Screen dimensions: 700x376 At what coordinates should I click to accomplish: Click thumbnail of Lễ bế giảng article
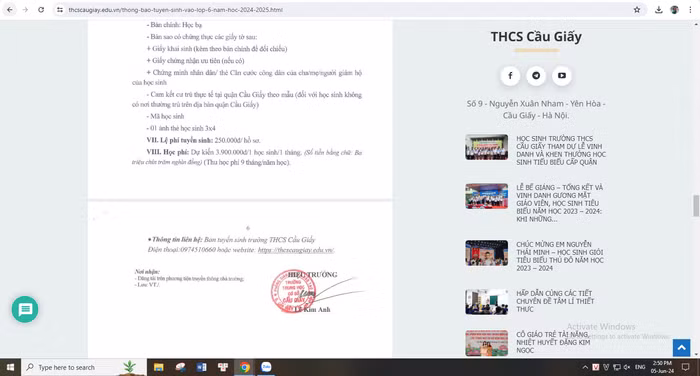pos(486,196)
